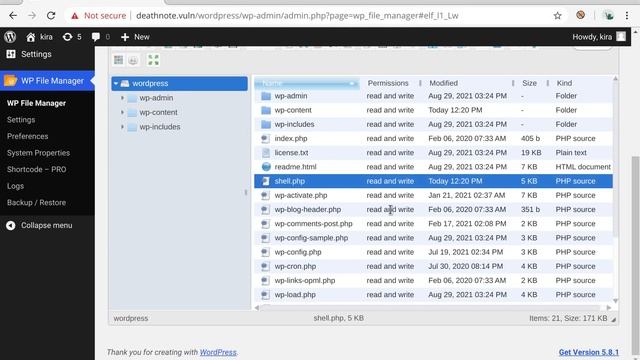Open WP File Manager submenu entry
The width and height of the screenshot is (640, 360).
36,103
